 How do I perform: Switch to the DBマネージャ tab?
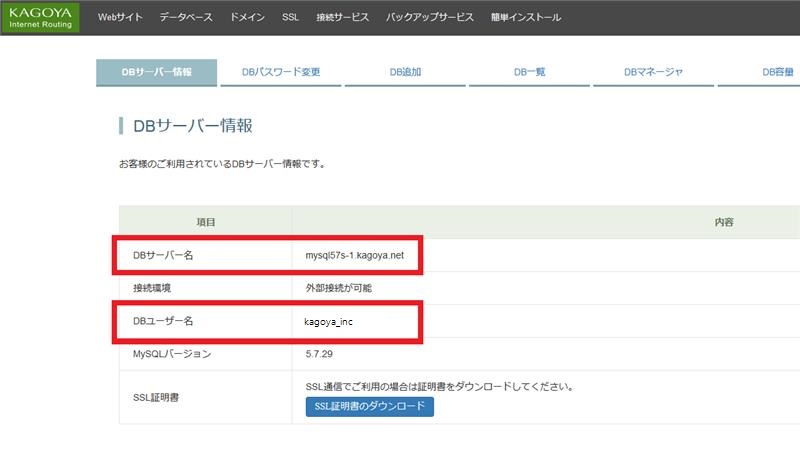coord(653,73)
